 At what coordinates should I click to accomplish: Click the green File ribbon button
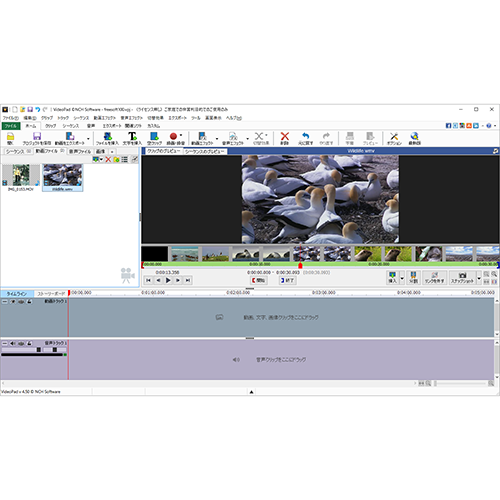(x=11, y=126)
